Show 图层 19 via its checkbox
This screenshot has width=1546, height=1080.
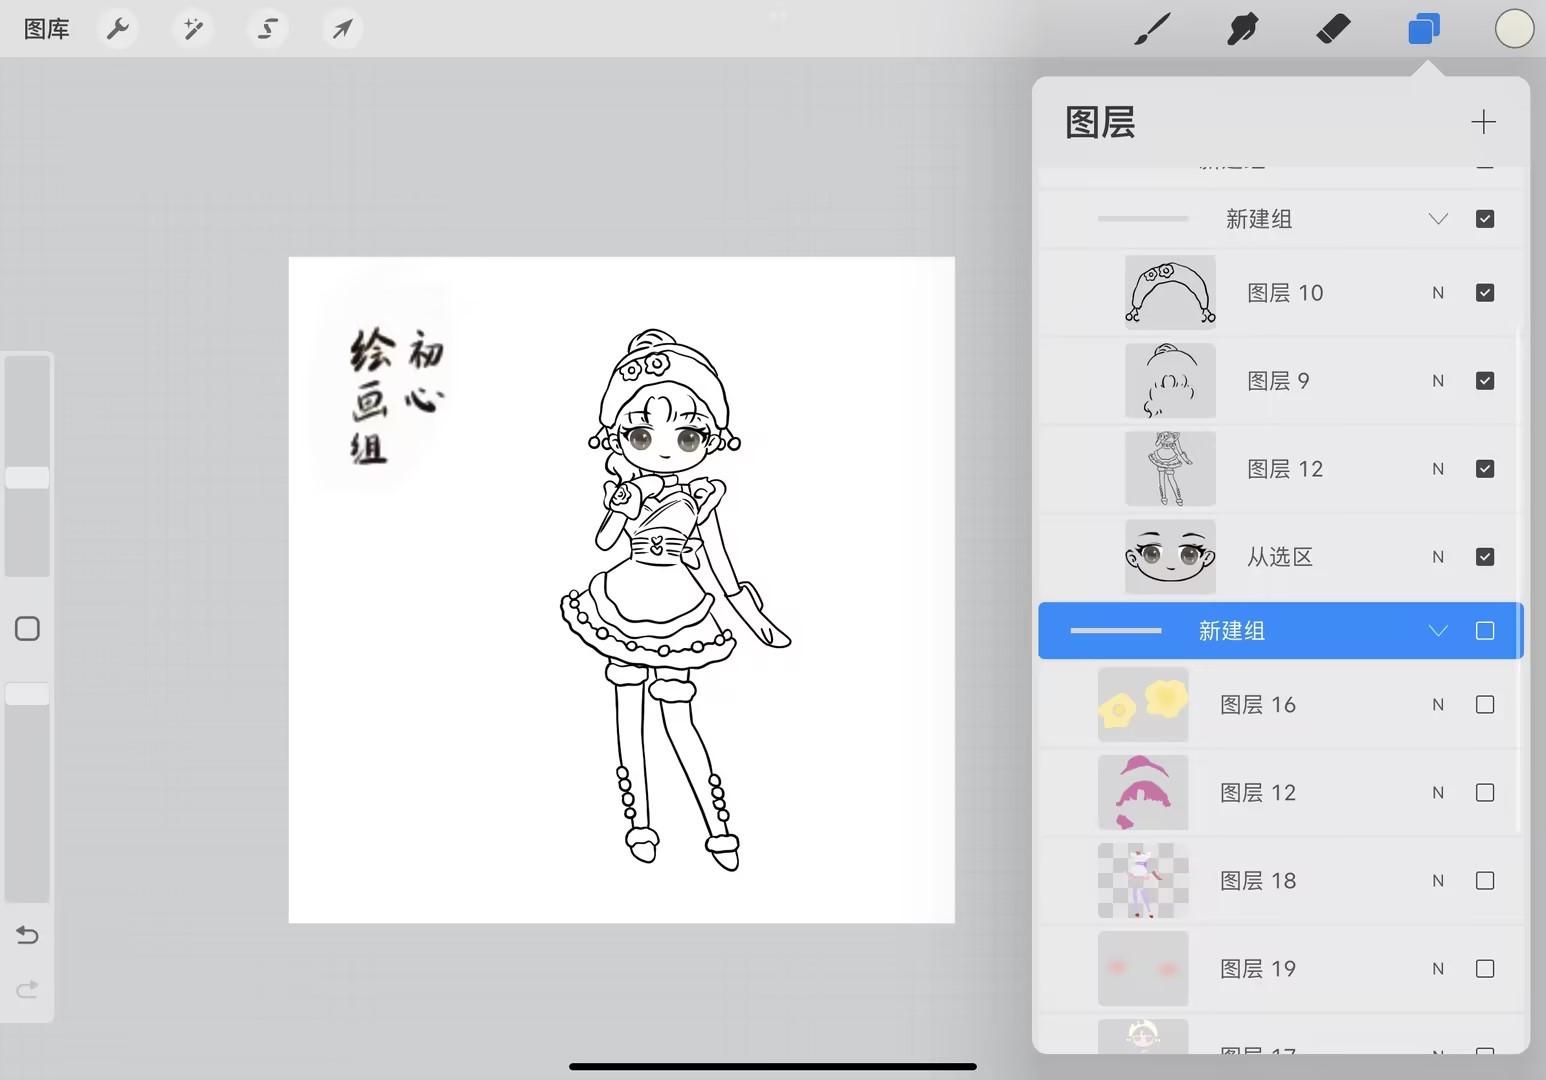1485,969
